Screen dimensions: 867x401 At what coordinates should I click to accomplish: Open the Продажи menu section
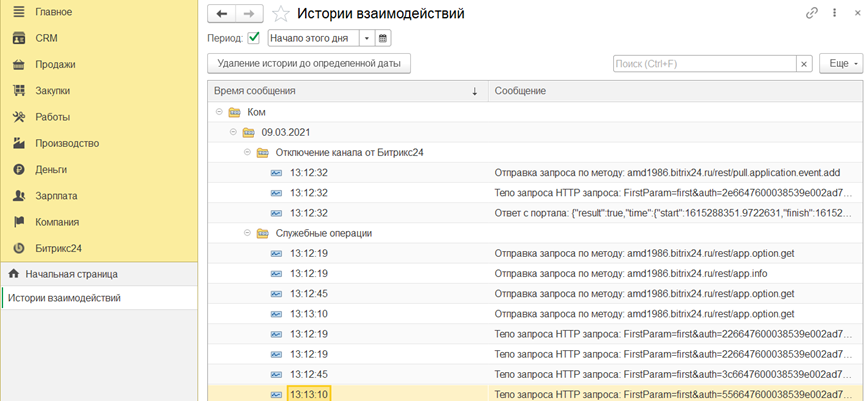55,64
